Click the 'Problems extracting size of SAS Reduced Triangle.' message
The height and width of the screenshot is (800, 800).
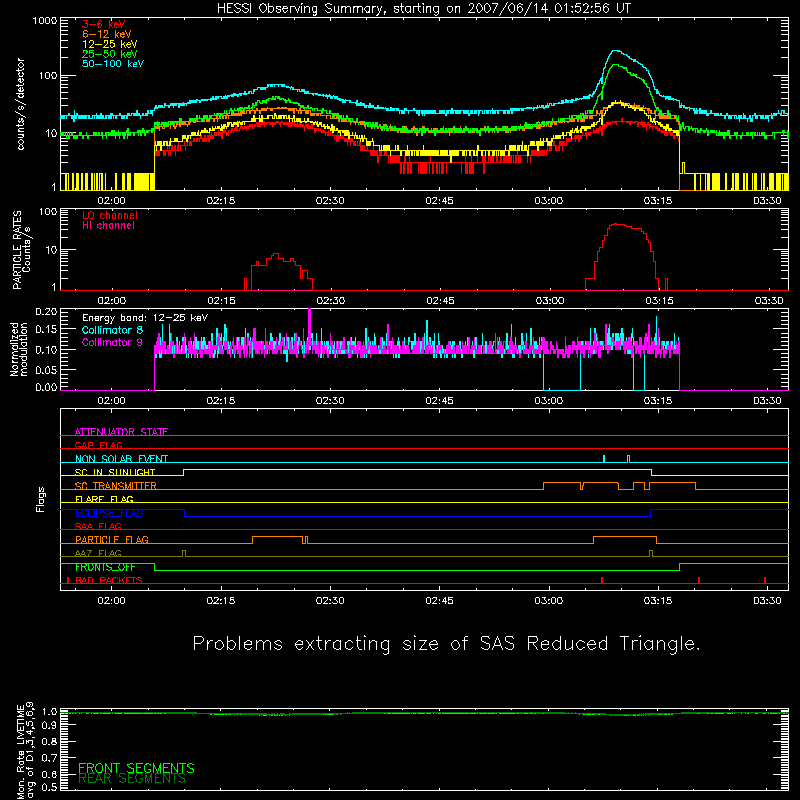pos(446,644)
